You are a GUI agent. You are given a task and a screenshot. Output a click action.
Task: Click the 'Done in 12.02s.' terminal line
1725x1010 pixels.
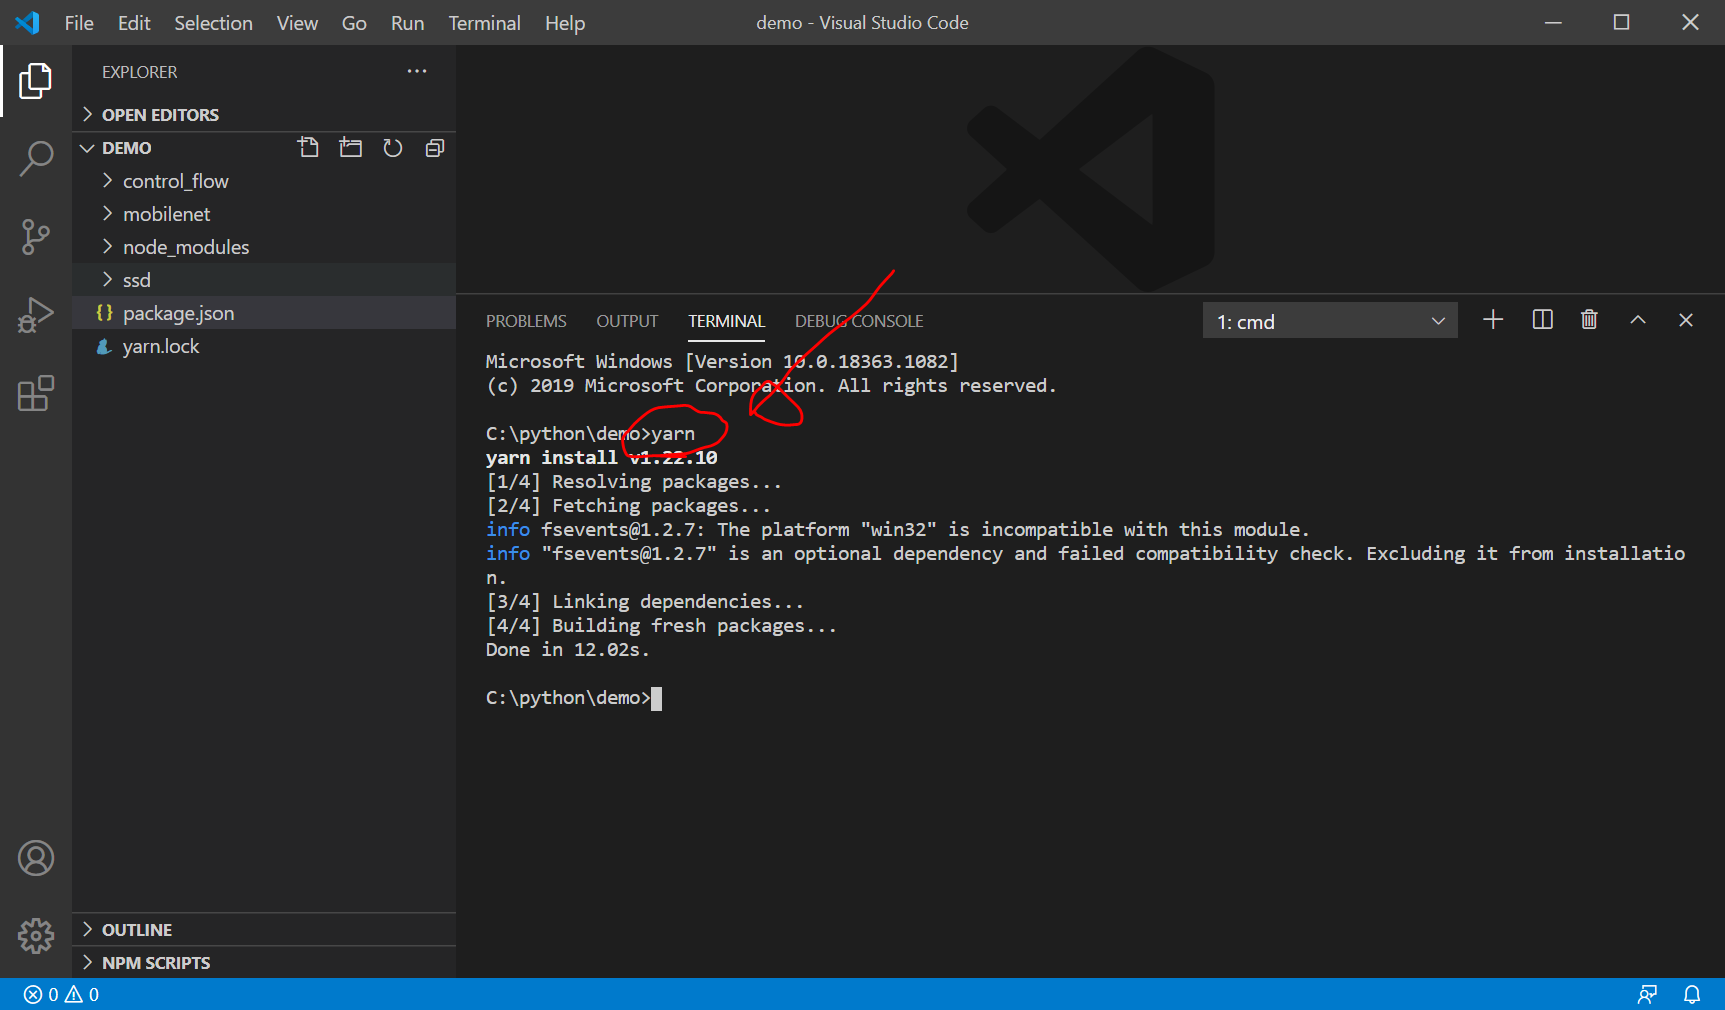(x=567, y=650)
